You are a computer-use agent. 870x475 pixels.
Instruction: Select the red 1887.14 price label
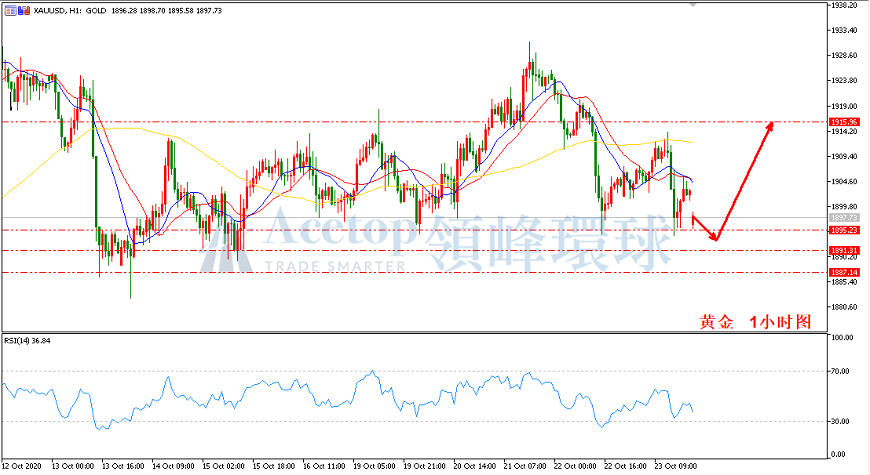(844, 272)
